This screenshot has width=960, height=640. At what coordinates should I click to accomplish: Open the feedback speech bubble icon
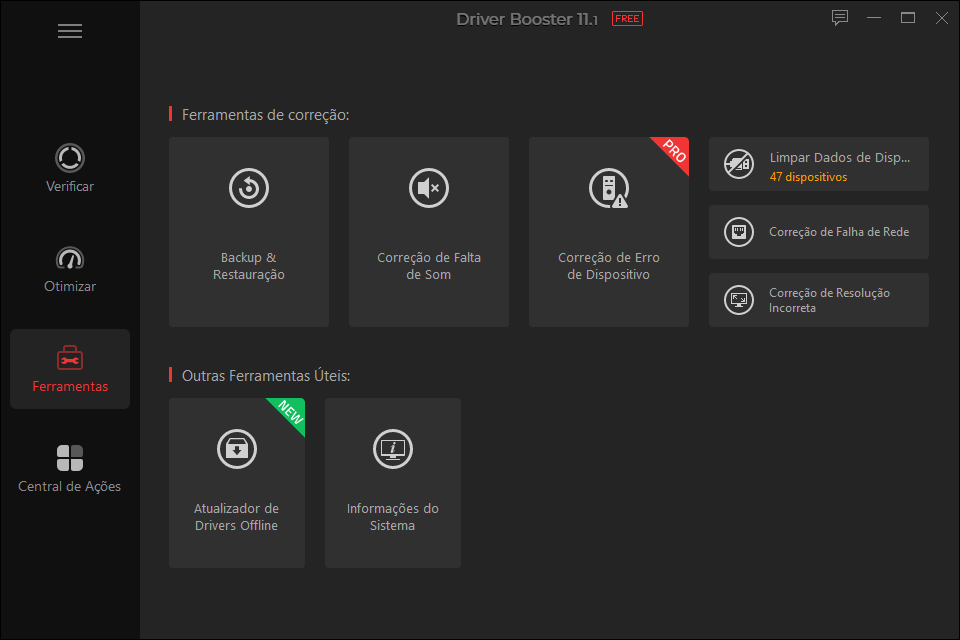pyautogui.click(x=840, y=18)
